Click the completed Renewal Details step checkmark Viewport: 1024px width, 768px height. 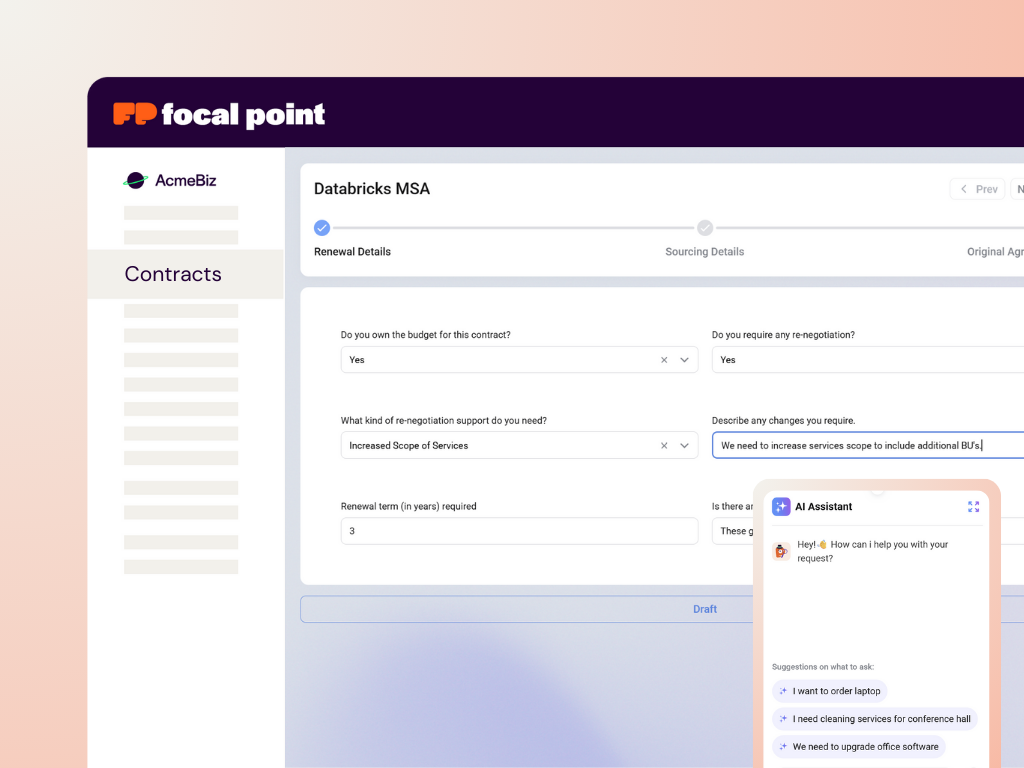(322, 228)
